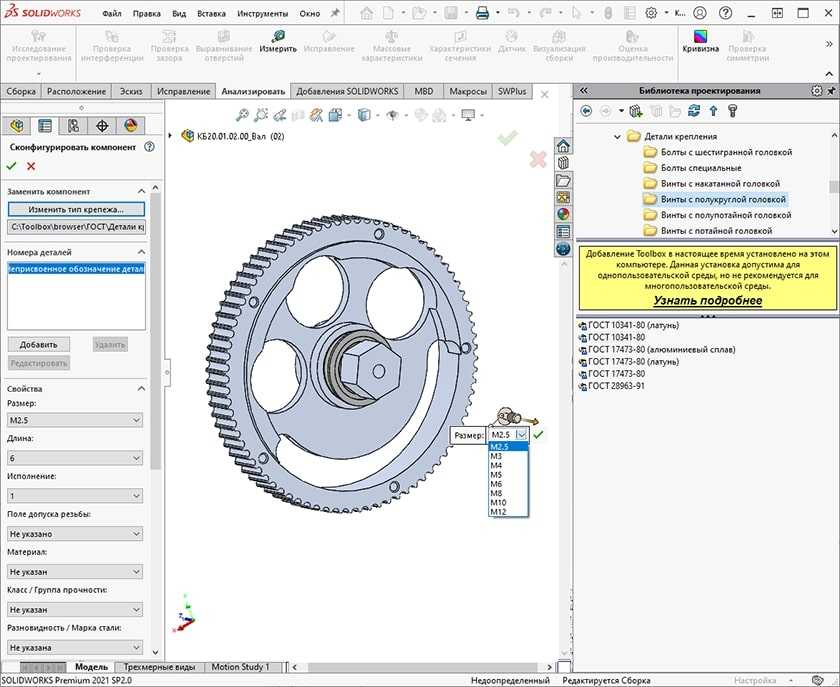
Task: Click the Print icon in title toolbar
Action: 482,13
